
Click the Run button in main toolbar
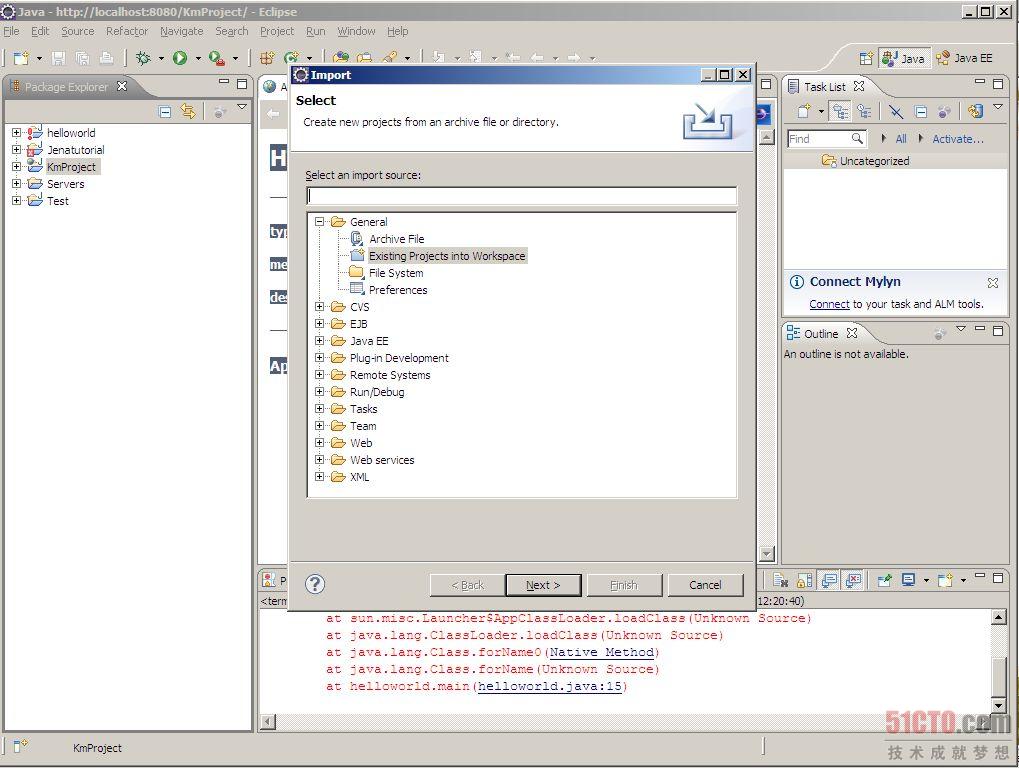tap(180, 59)
